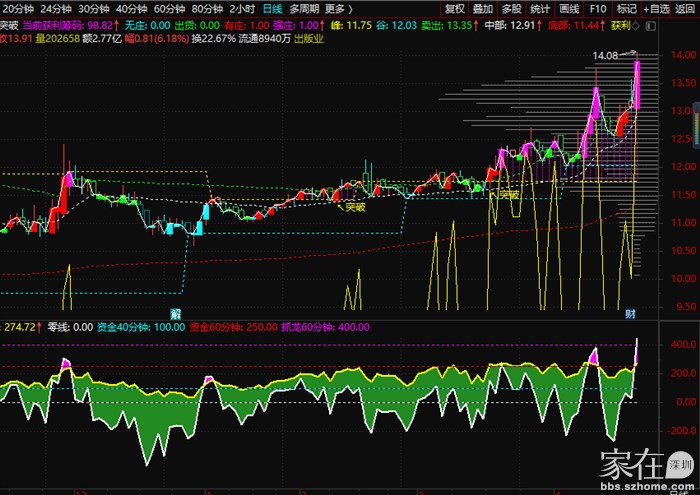Expand the 多周期 multi-period view
The width and height of the screenshot is (700, 495).
304,7
